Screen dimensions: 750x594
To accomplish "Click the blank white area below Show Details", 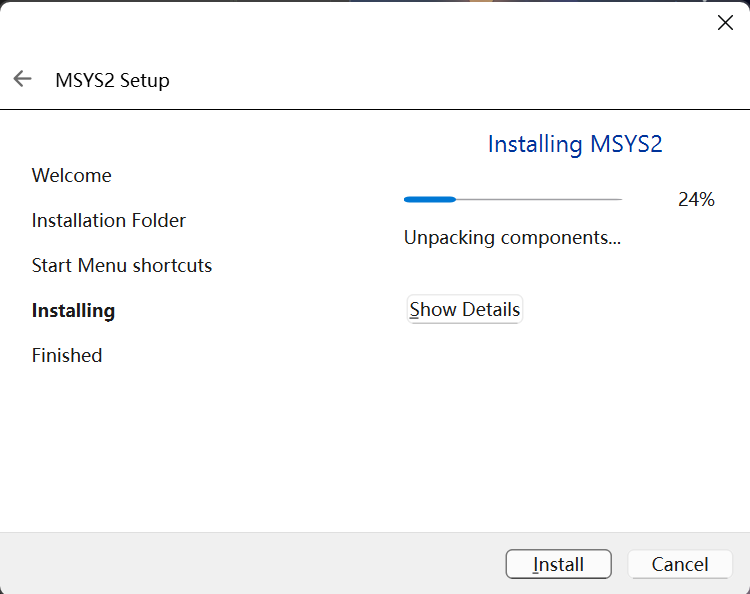I will click(x=560, y=430).
